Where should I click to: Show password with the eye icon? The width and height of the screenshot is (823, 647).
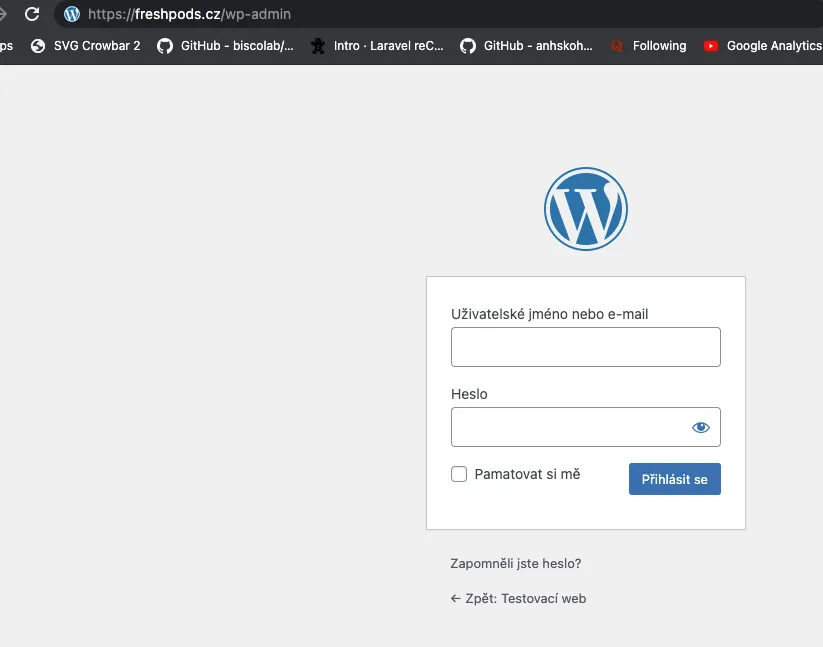coord(701,428)
